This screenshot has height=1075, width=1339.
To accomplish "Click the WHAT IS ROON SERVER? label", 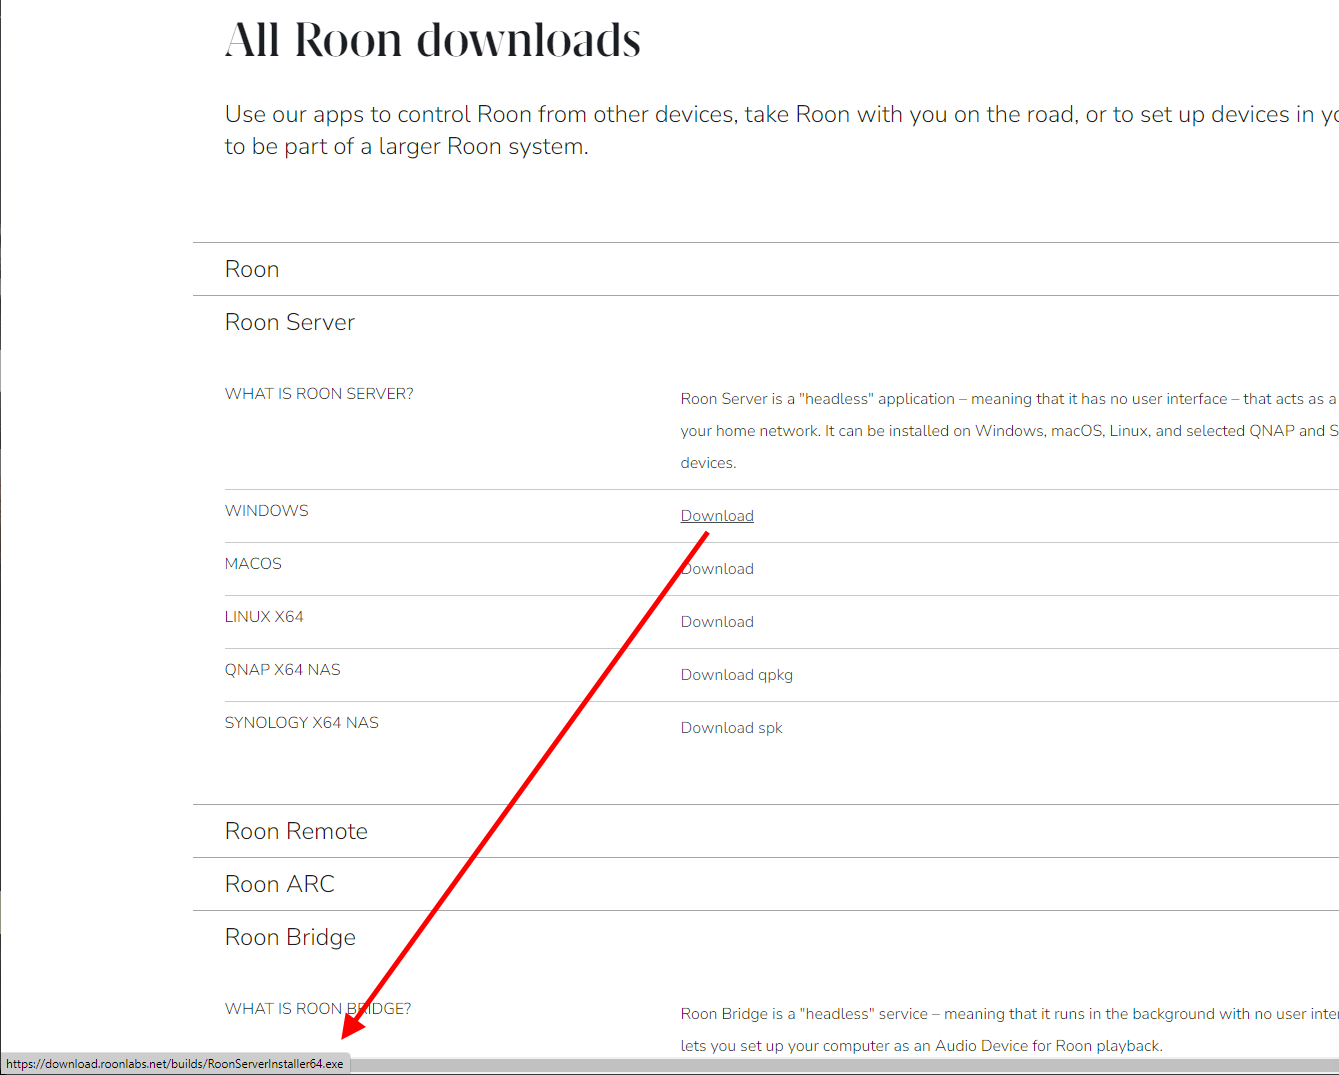I will 319,394.
